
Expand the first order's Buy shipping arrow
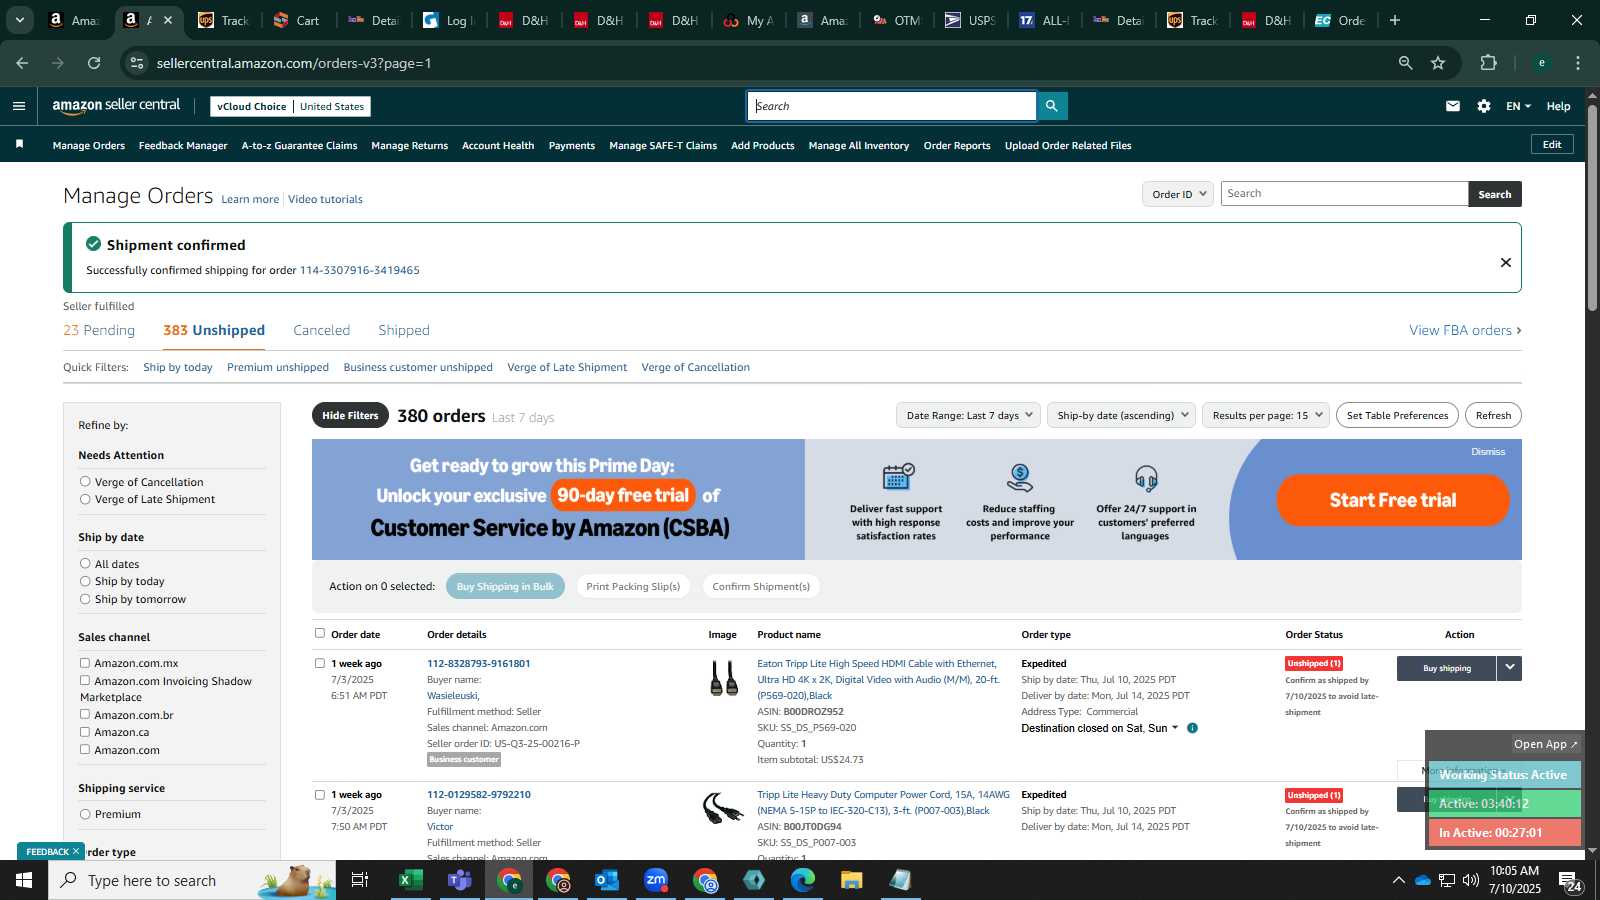point(1509,668)
